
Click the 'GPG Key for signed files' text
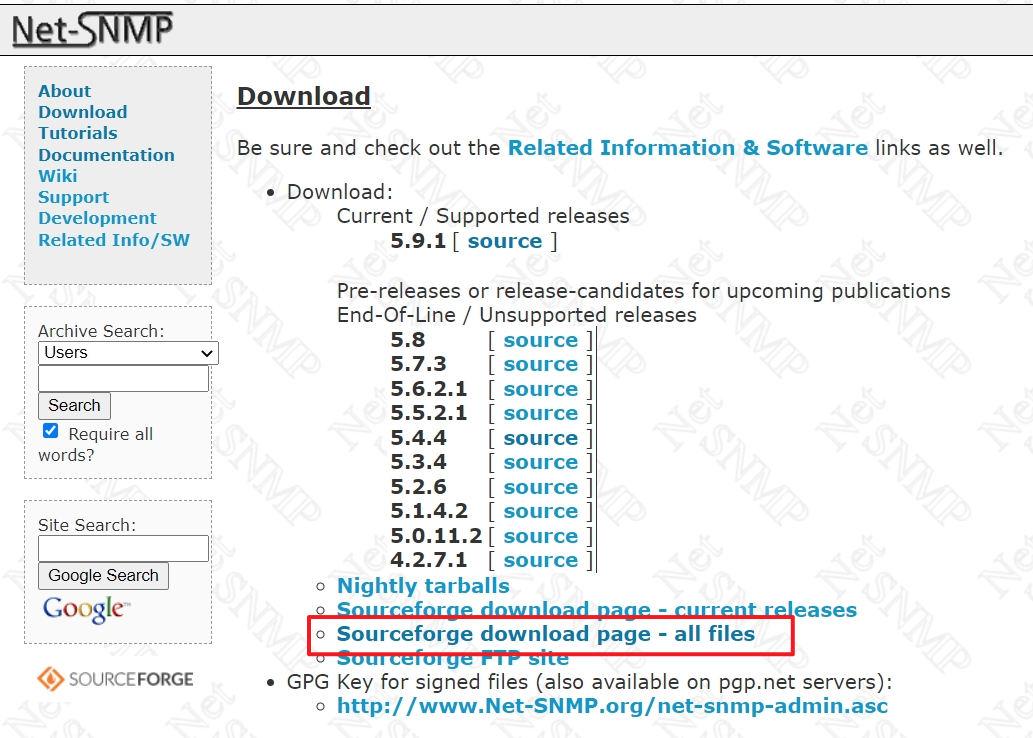pos(590,682)
